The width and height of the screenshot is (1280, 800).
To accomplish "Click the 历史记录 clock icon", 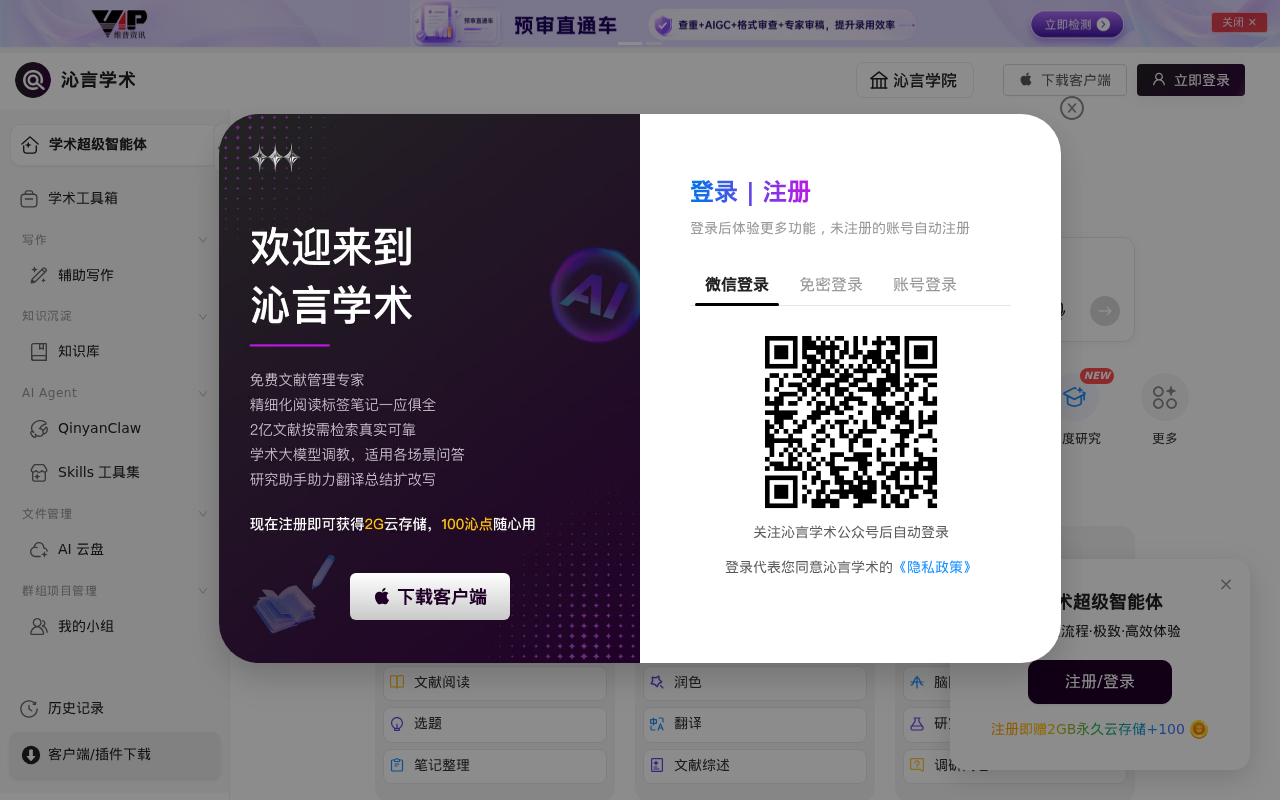I will [29, 708].
